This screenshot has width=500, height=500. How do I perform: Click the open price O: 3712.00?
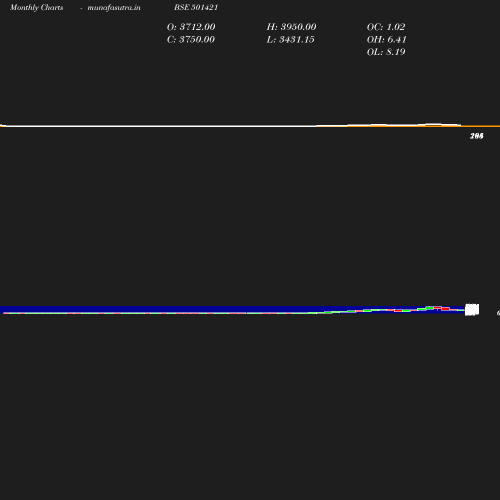(191, 27)
